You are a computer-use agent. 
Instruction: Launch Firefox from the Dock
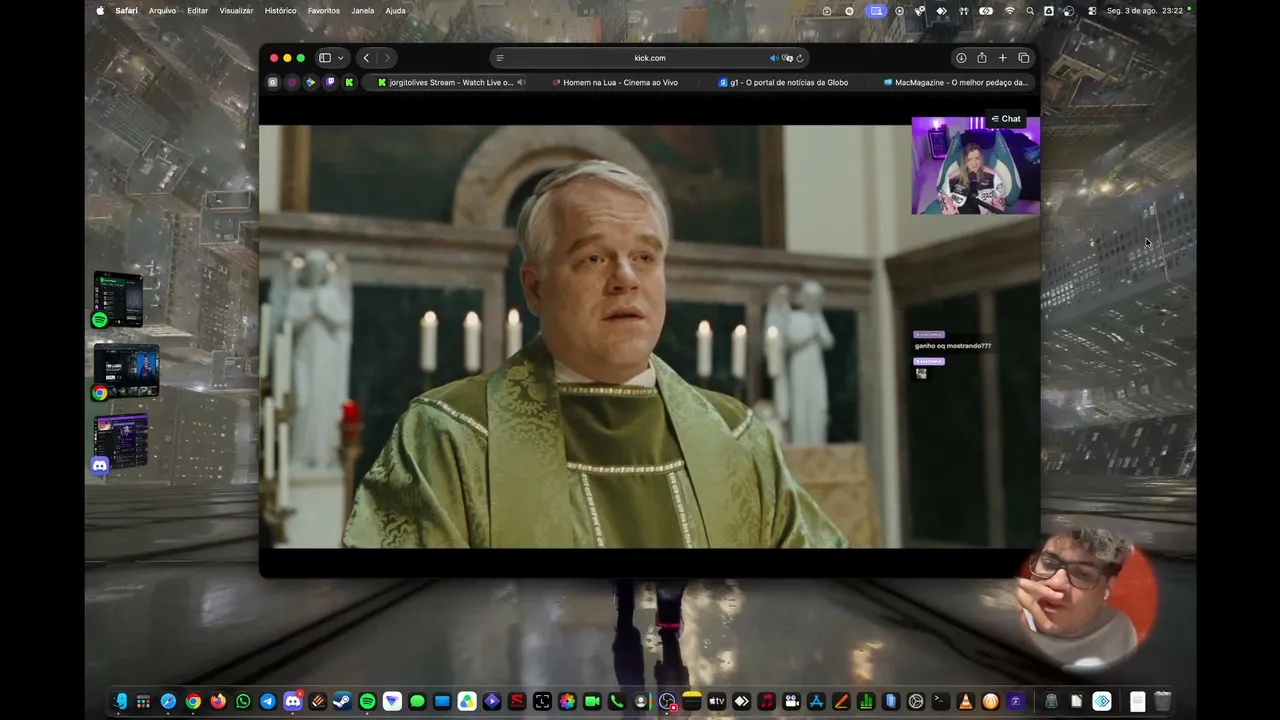218,702
